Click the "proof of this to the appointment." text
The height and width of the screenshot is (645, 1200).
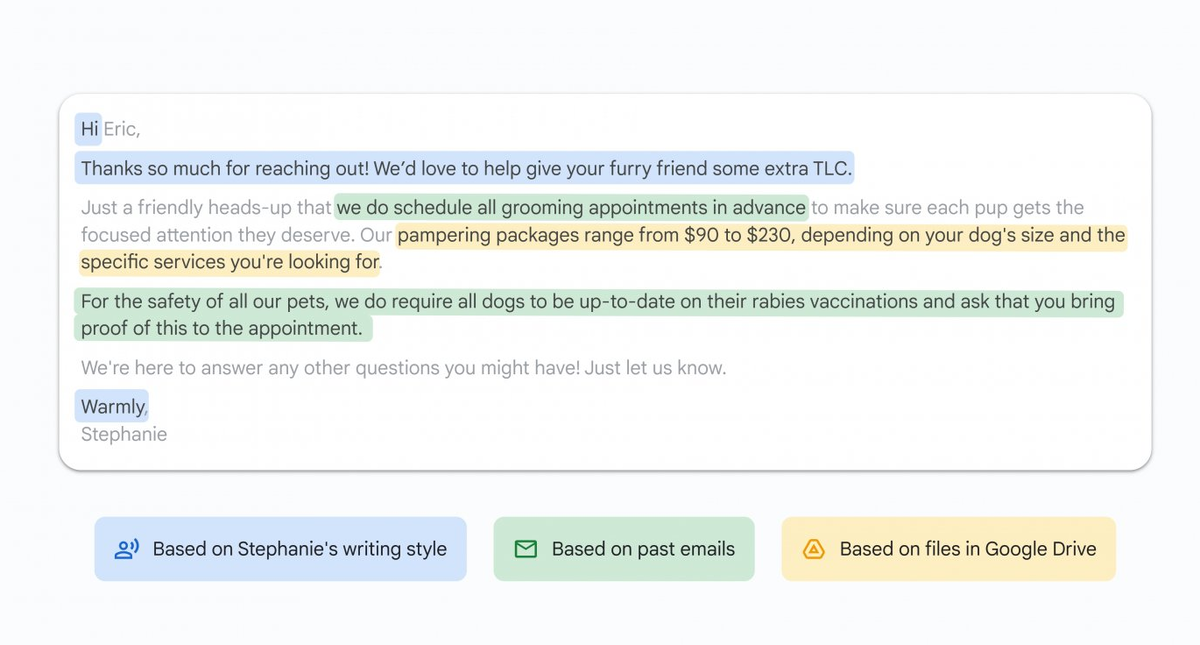coord(221,328)
